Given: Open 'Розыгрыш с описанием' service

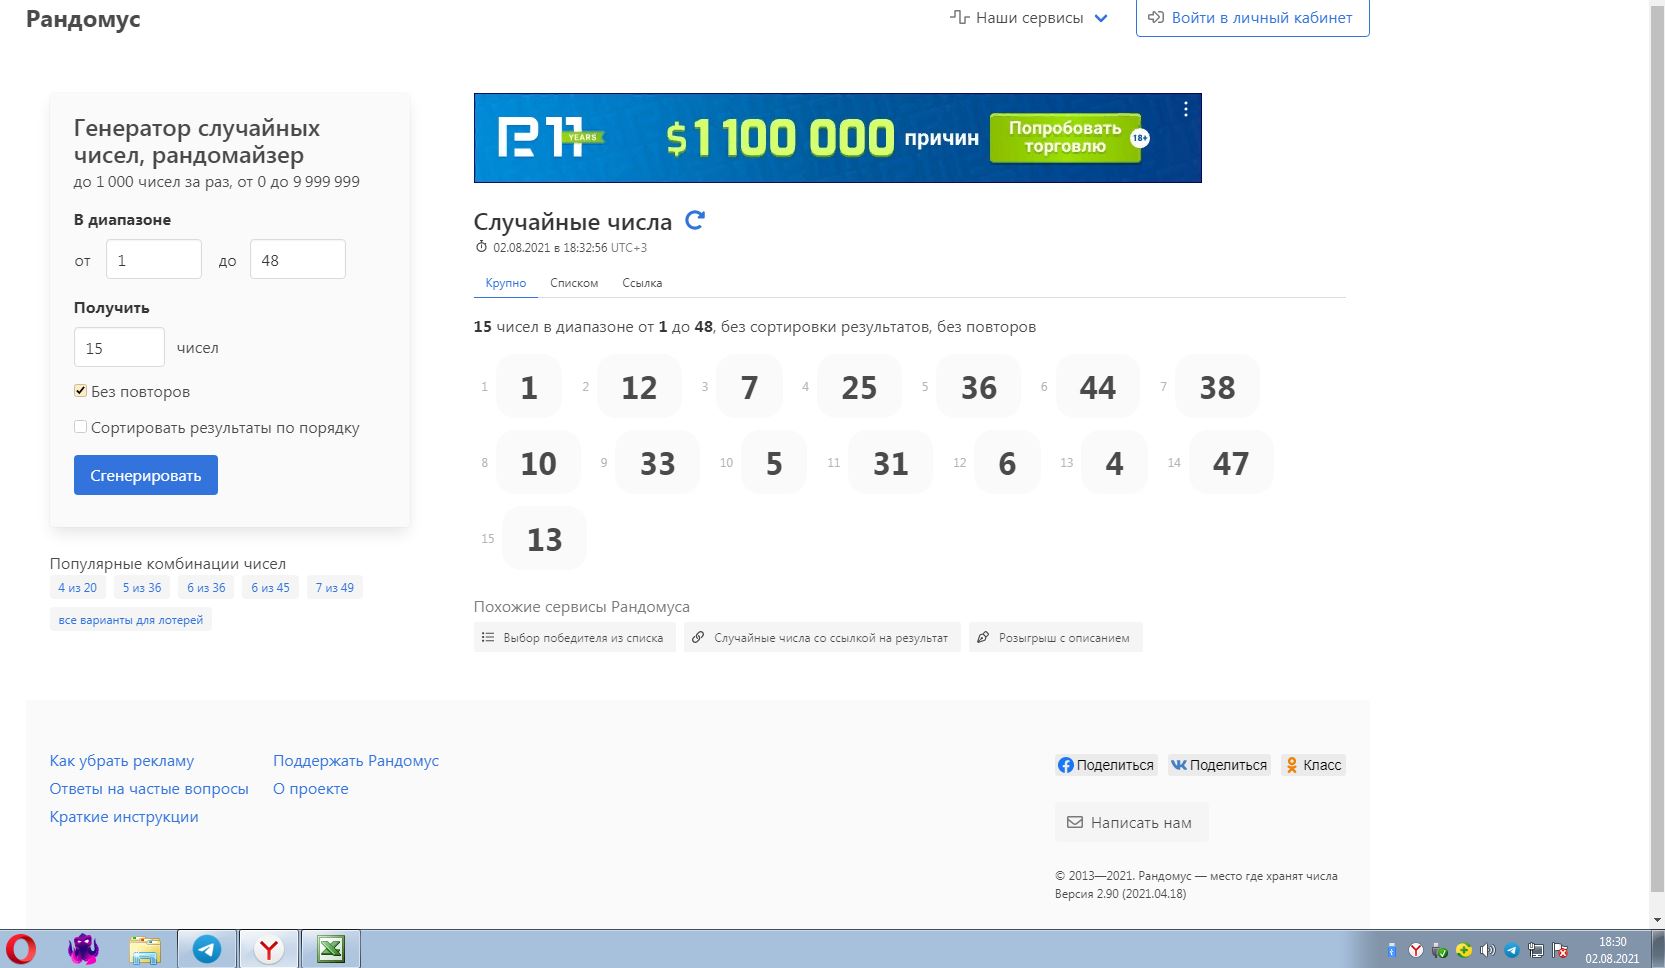Looking at the screenshot, I should pyautogui.click(x=1055, y=637).
